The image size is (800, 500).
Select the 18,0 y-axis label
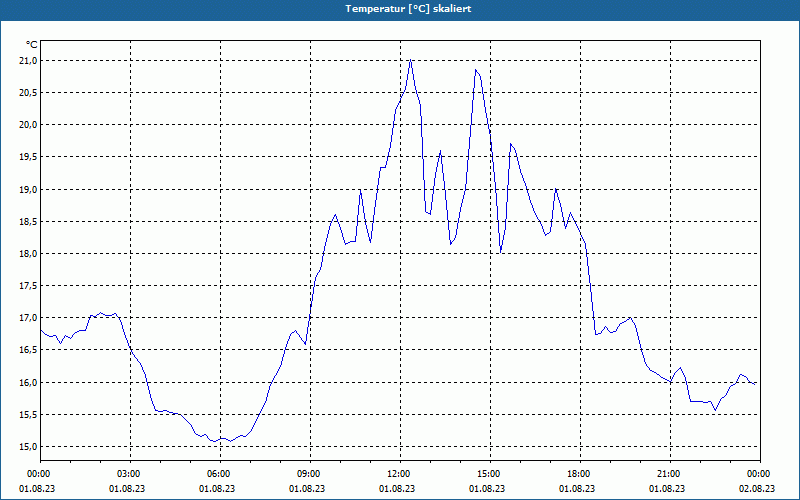(28, 254)
